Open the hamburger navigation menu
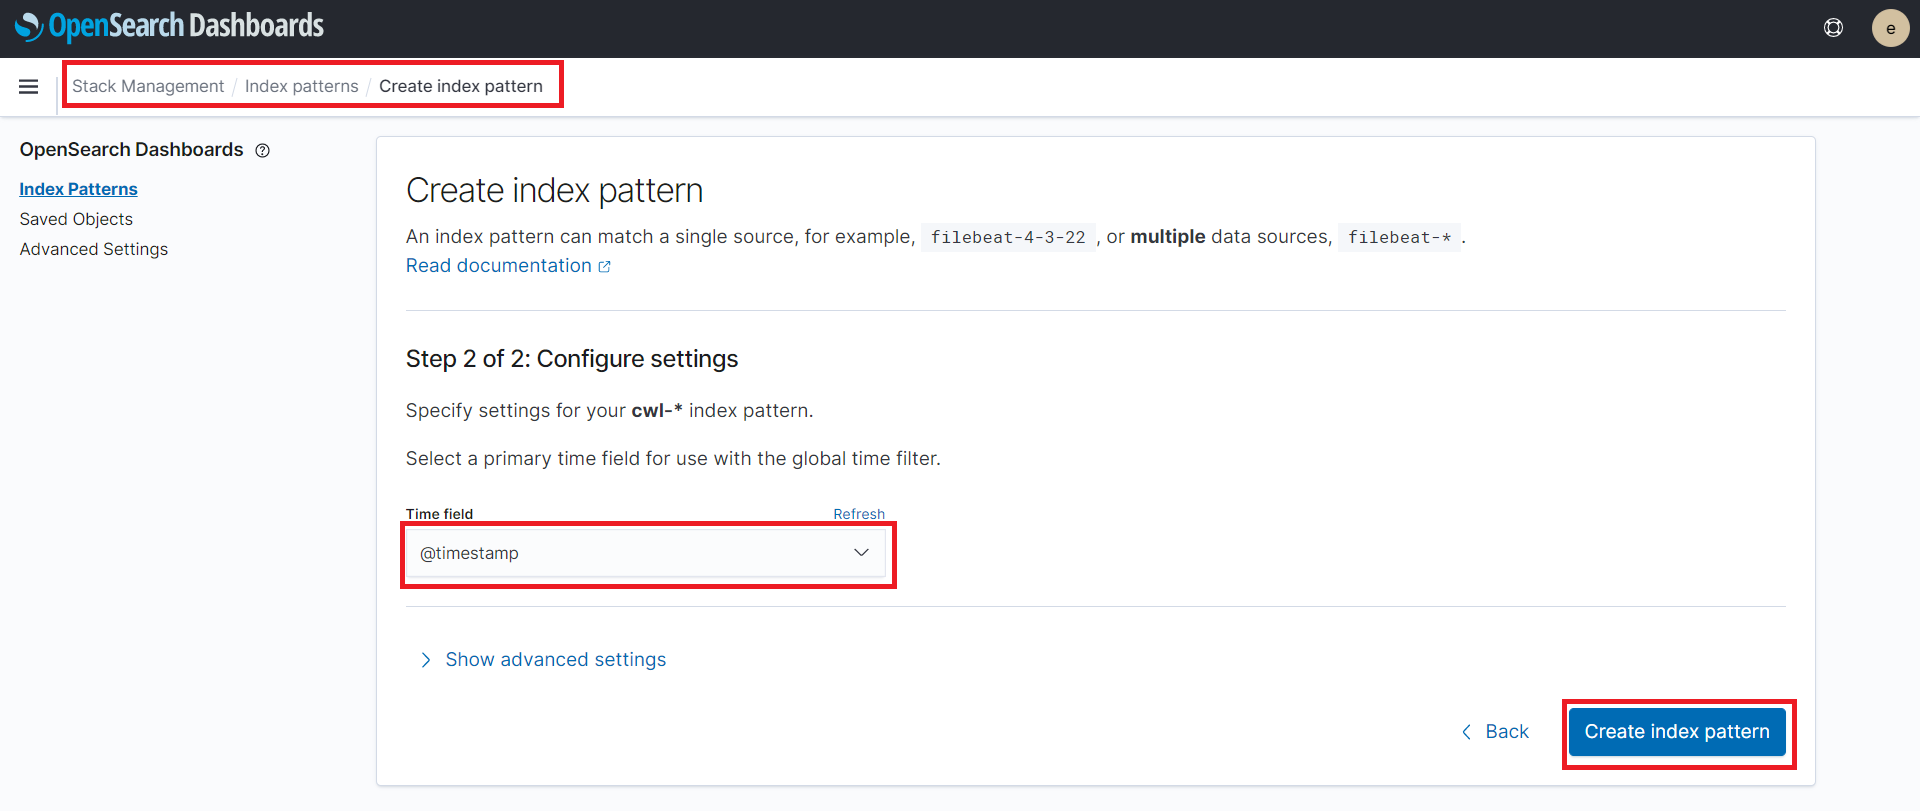The image size is (1920, 811). [x=29, y=87]
